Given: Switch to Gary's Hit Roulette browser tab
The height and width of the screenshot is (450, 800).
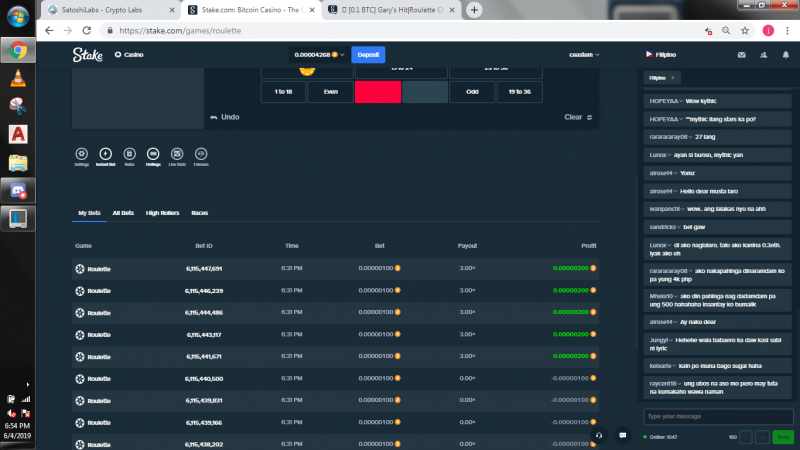Looking at the screenshot, I should (392, 10).
